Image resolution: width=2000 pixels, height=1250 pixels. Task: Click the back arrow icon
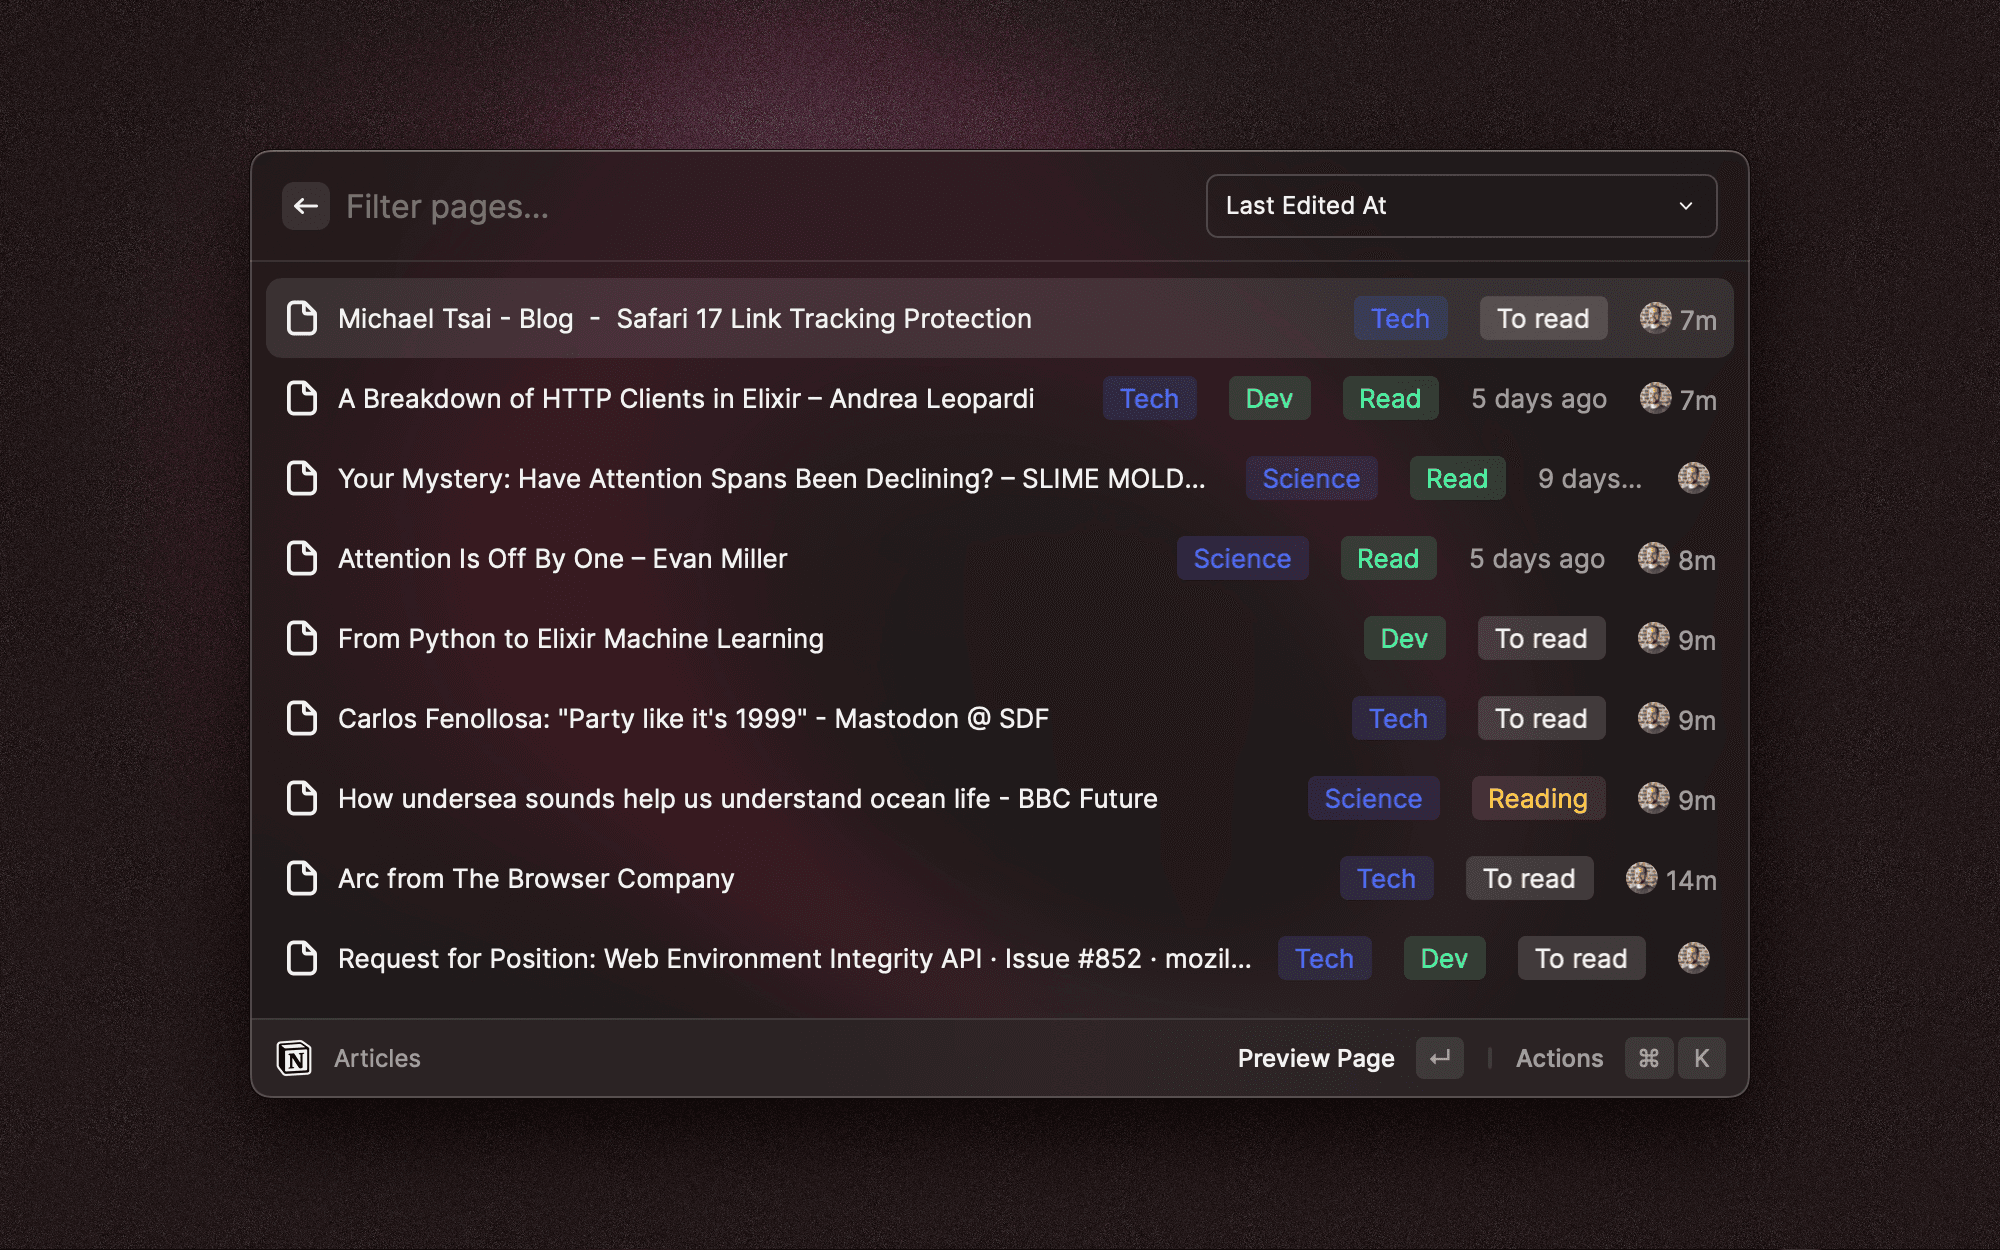306,205
